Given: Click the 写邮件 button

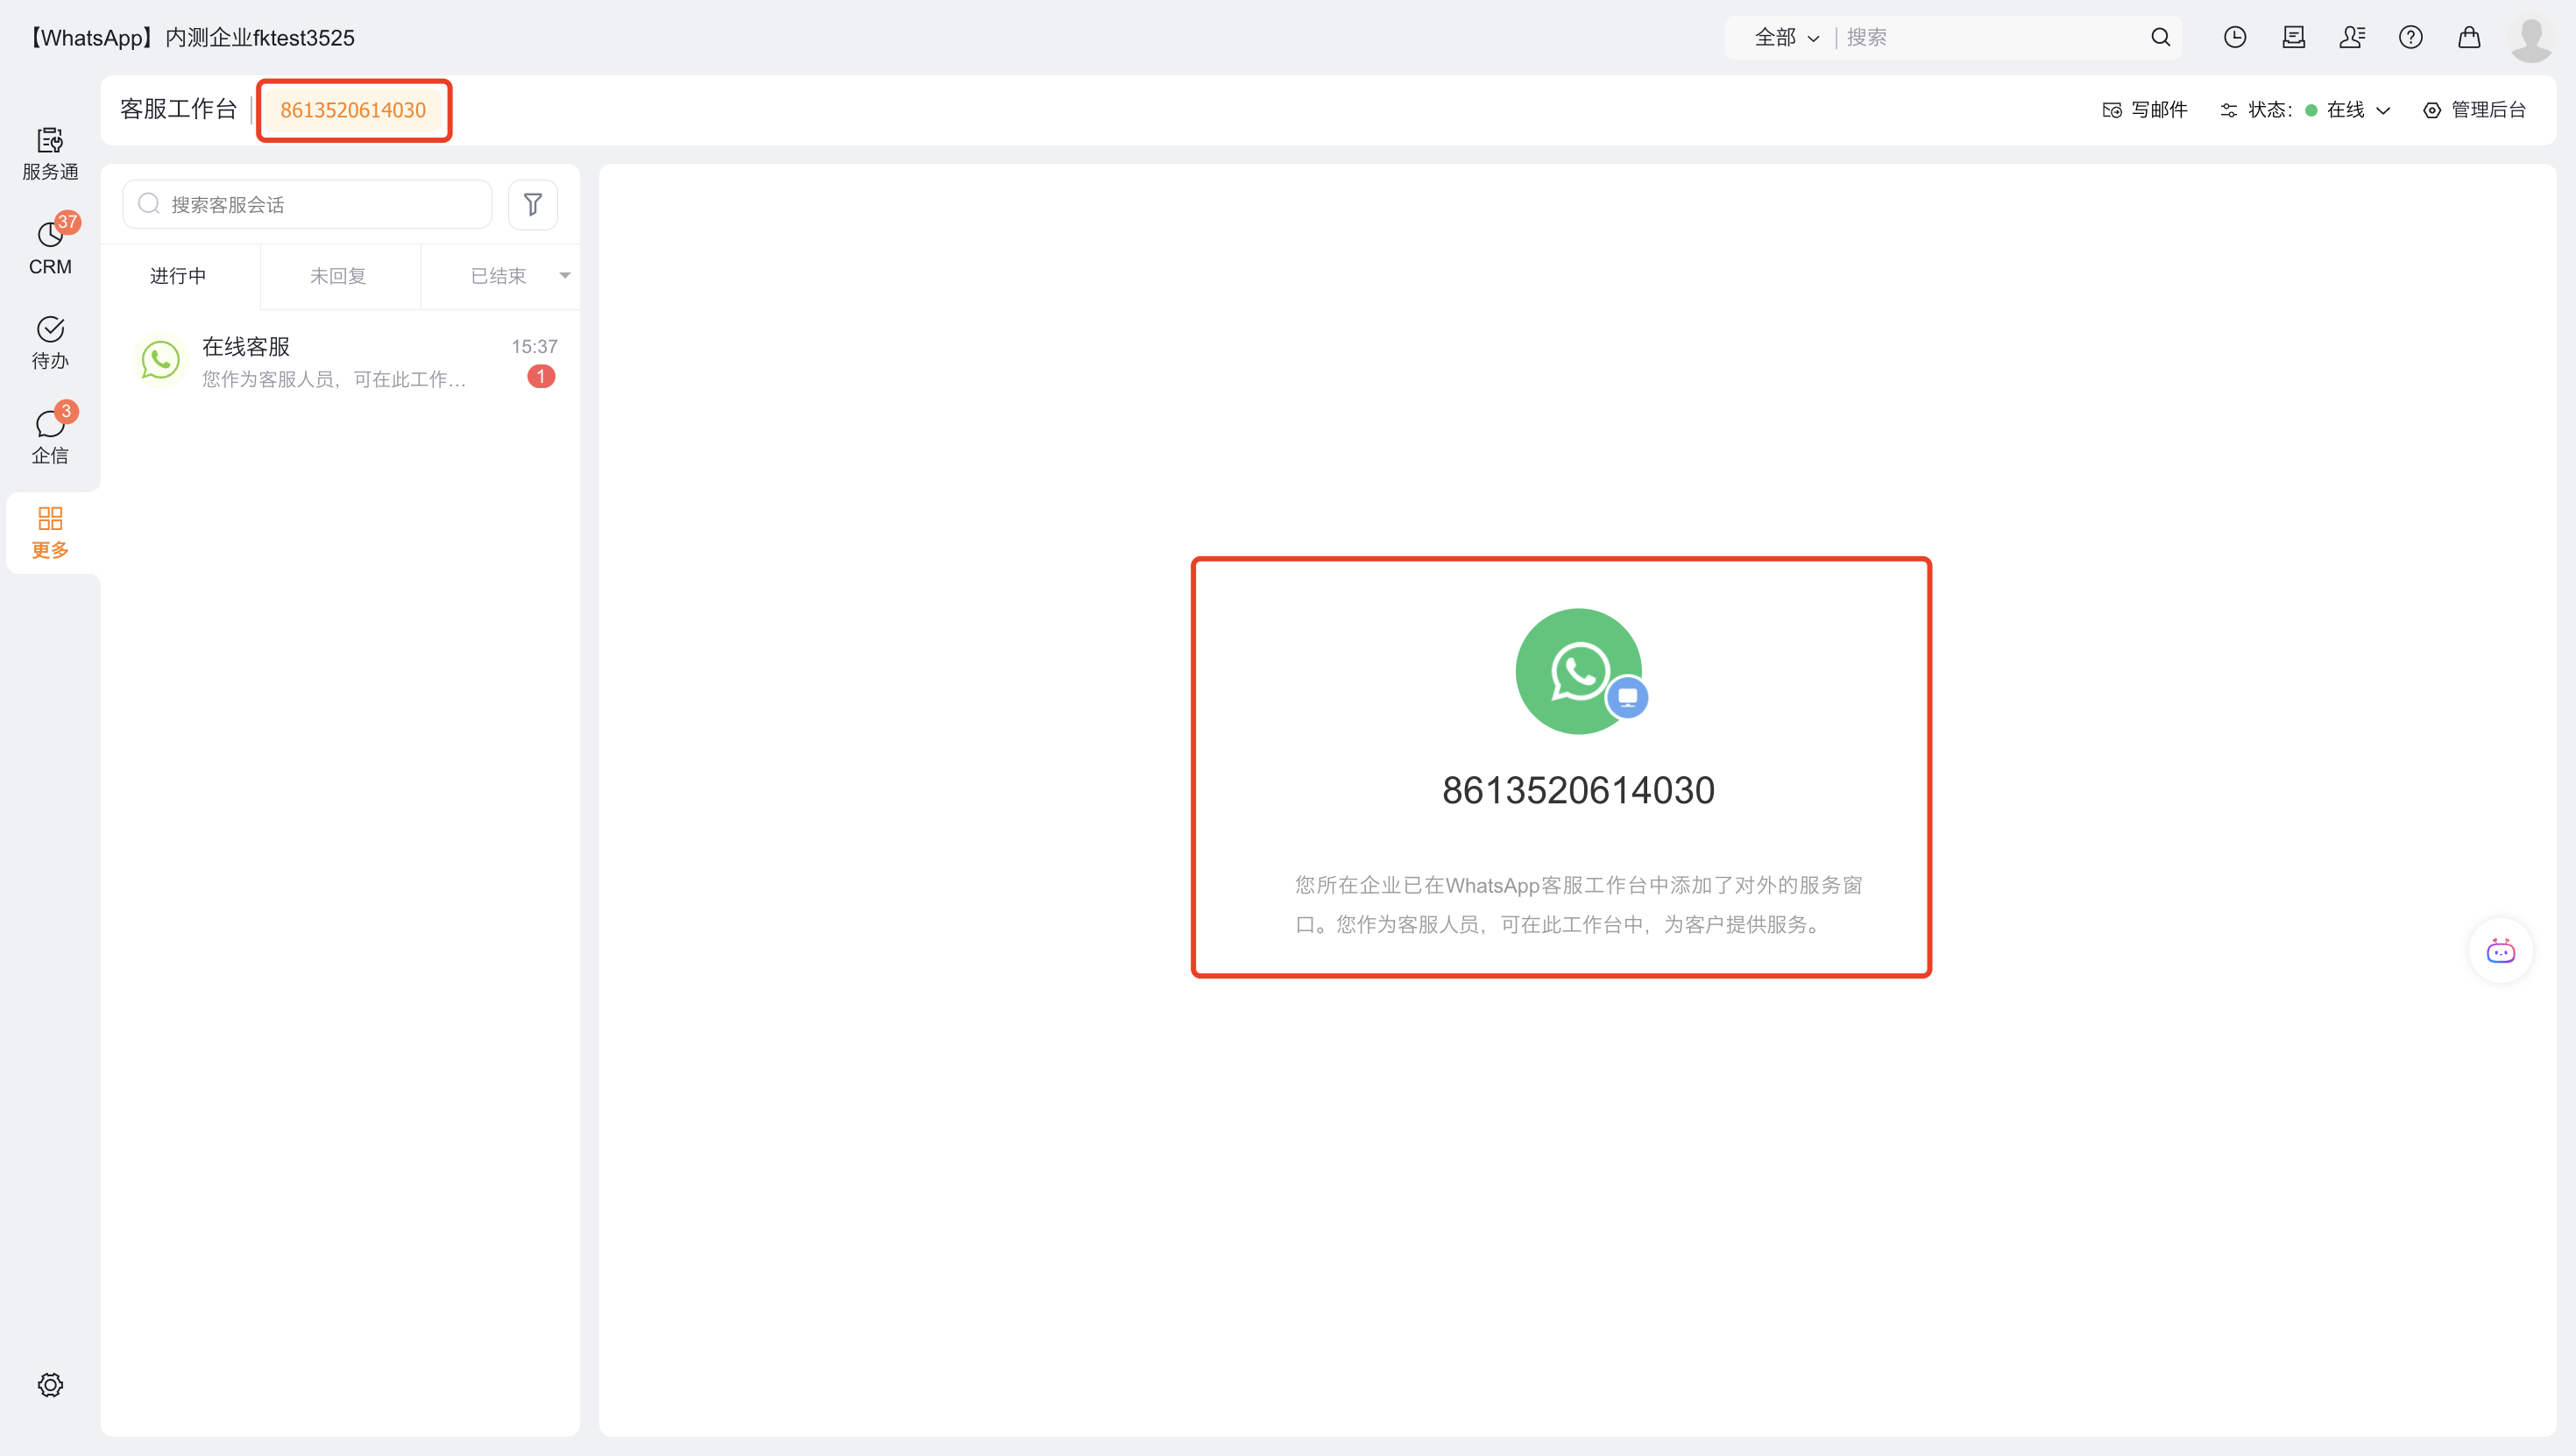Looking at the screenshot, I should coord(2145,110).
